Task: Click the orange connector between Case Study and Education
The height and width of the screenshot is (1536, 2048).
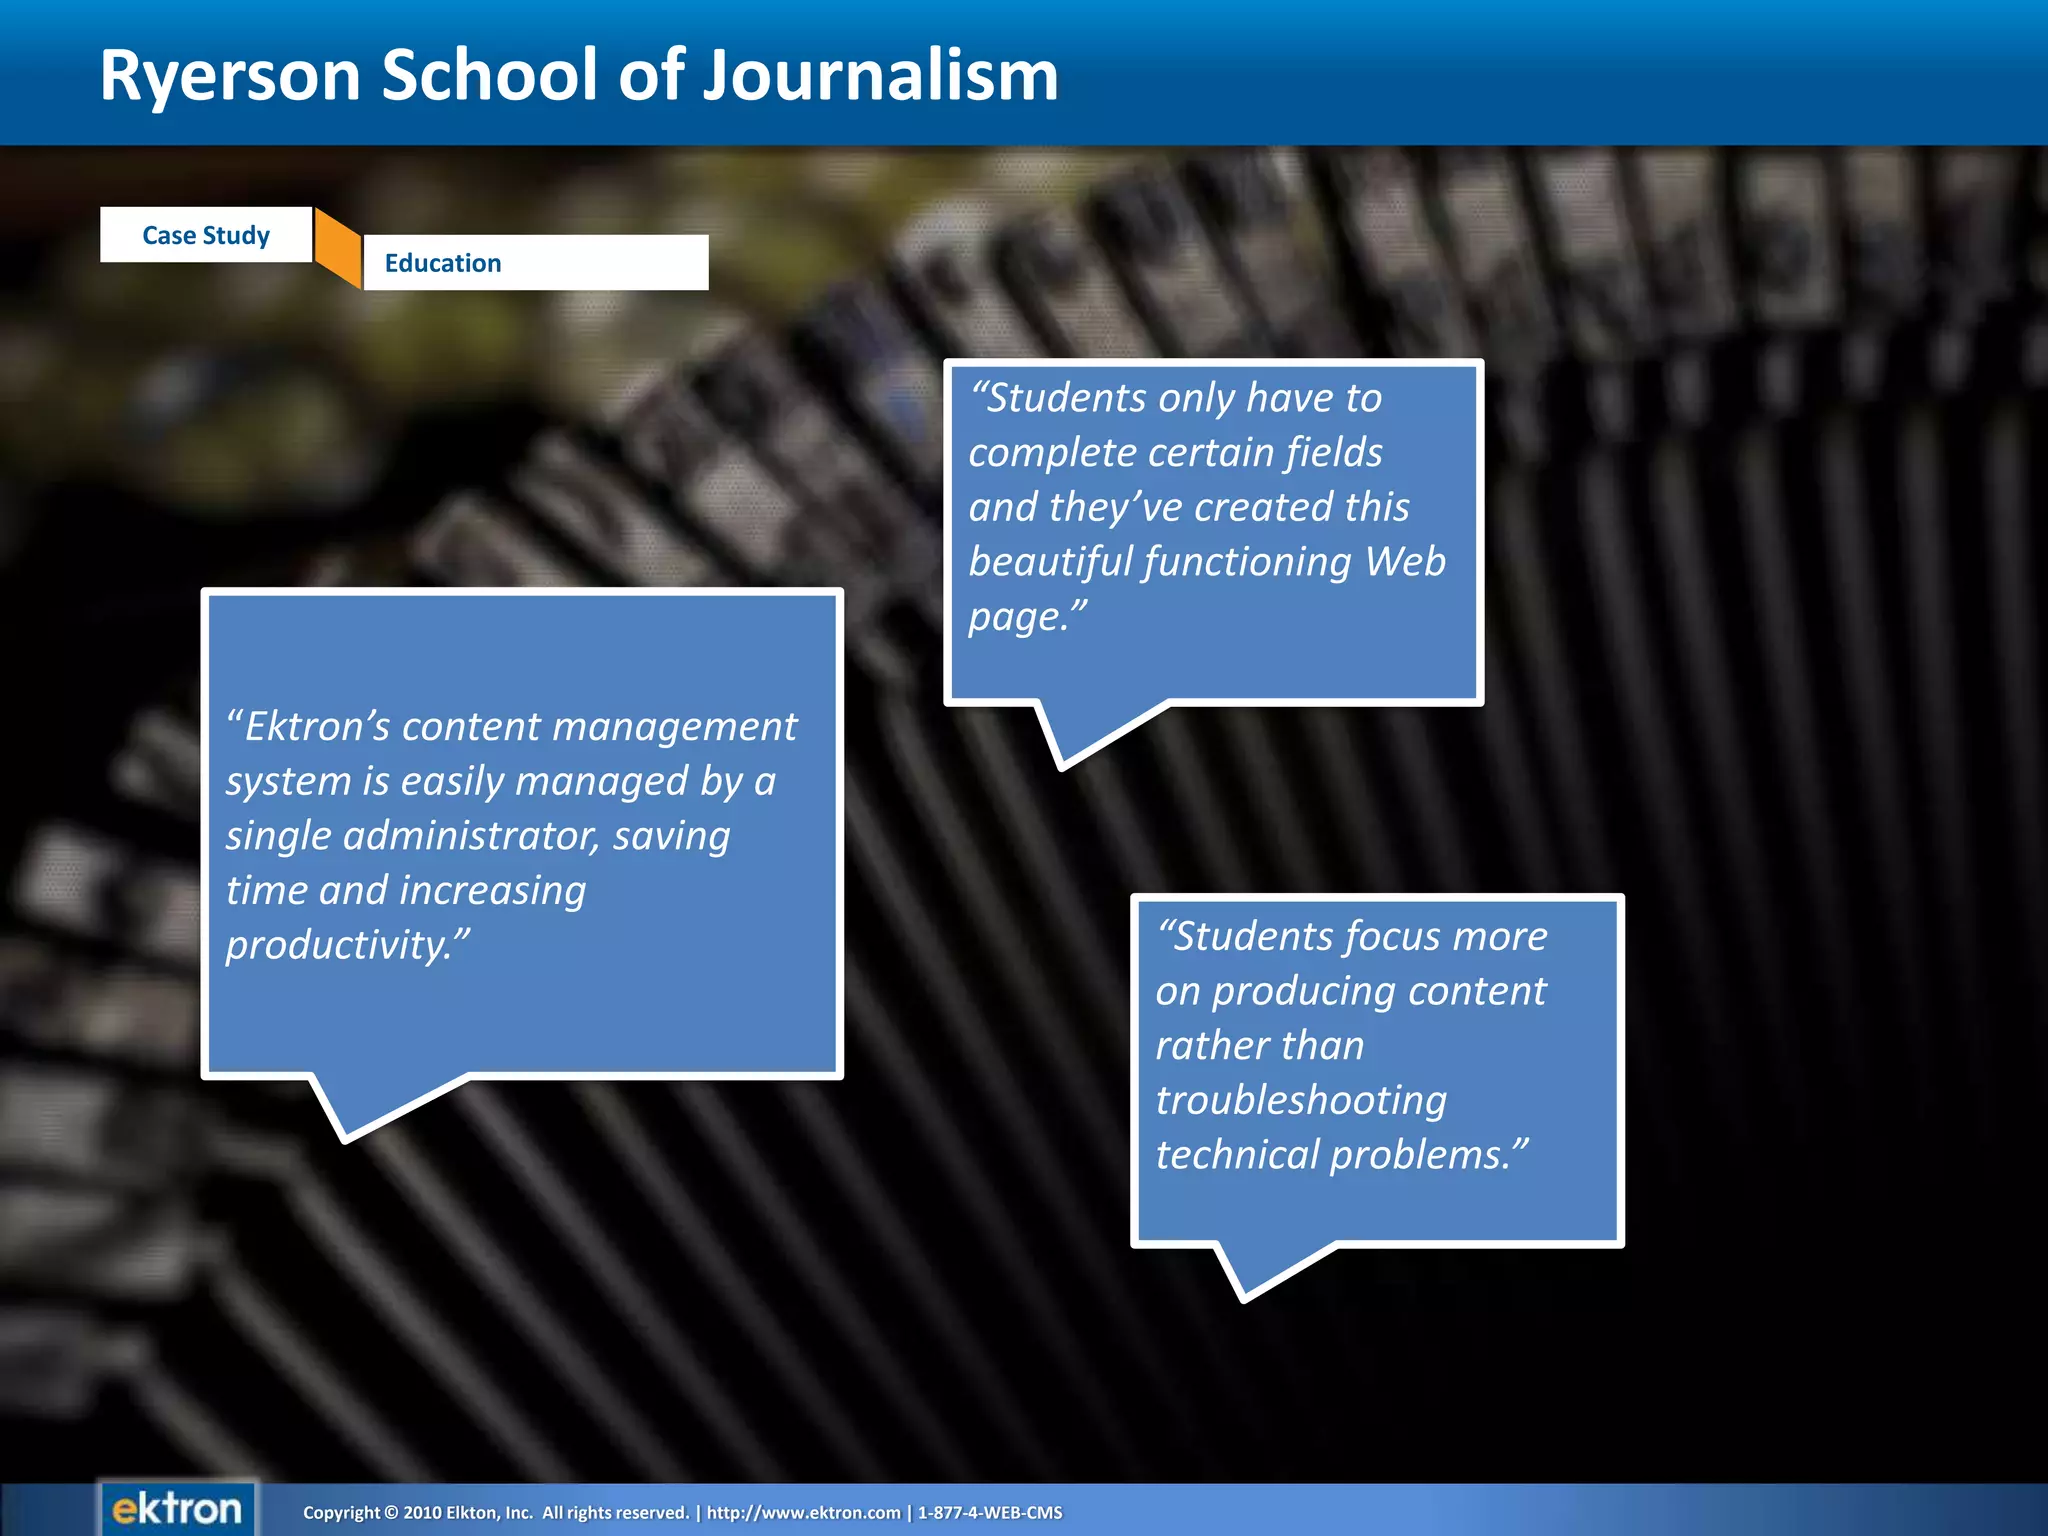Action: 338,248
